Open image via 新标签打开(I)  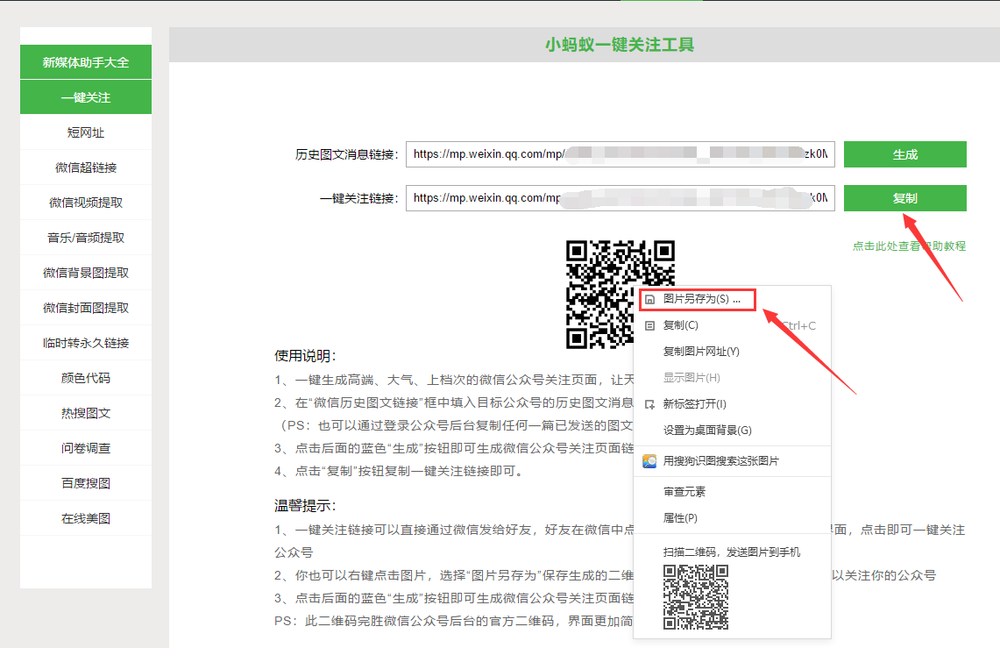732,404
